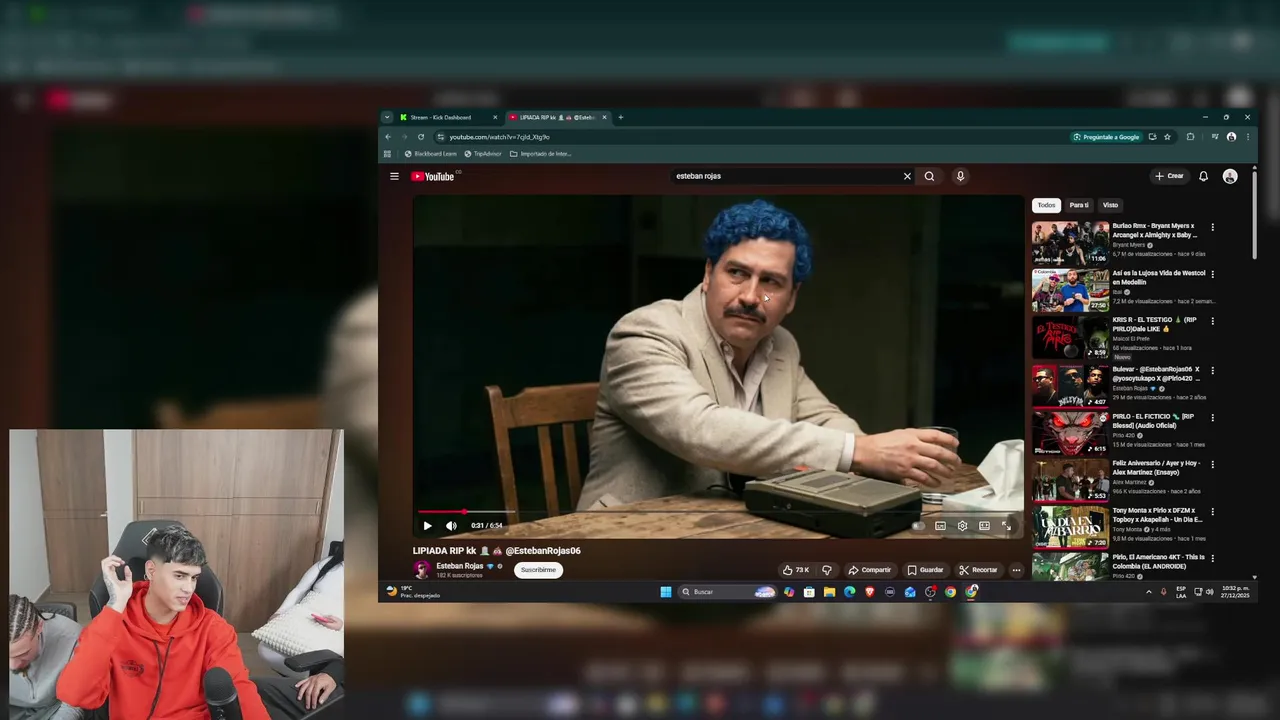Play the video
This screenshot has width=1280, height=720.
coord(427,525)
